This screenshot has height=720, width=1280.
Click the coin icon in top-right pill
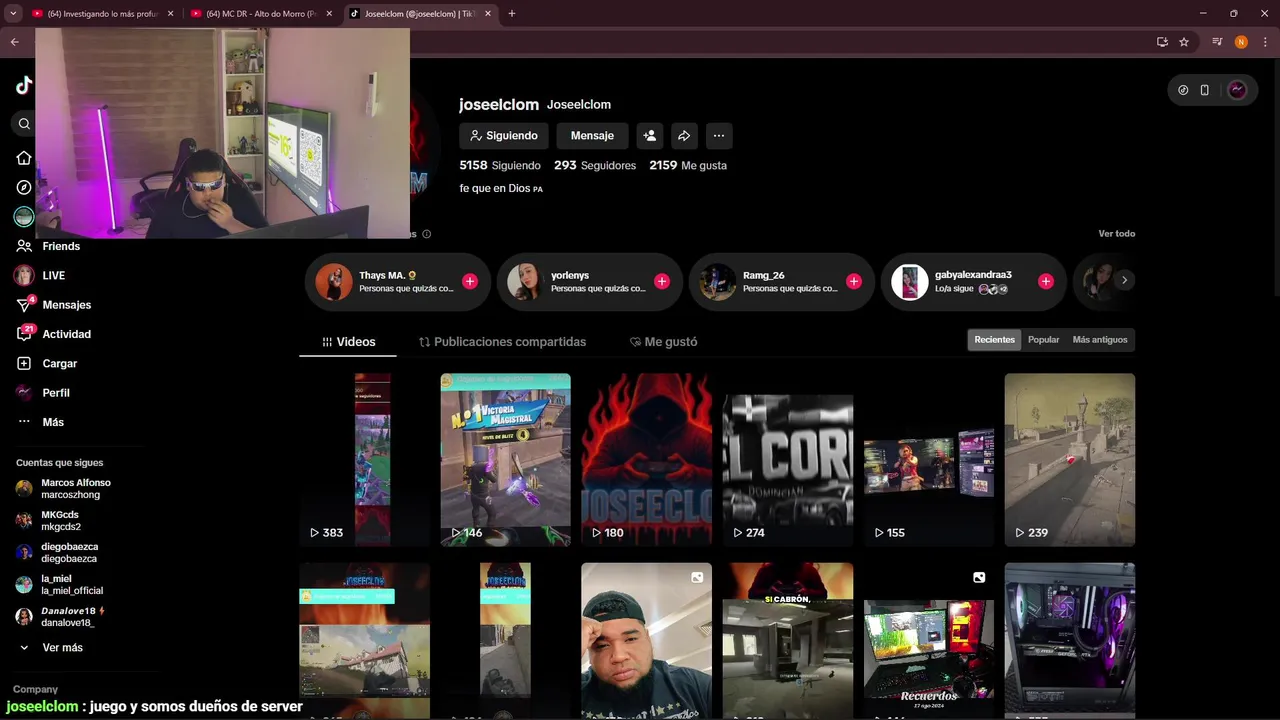1183,90
